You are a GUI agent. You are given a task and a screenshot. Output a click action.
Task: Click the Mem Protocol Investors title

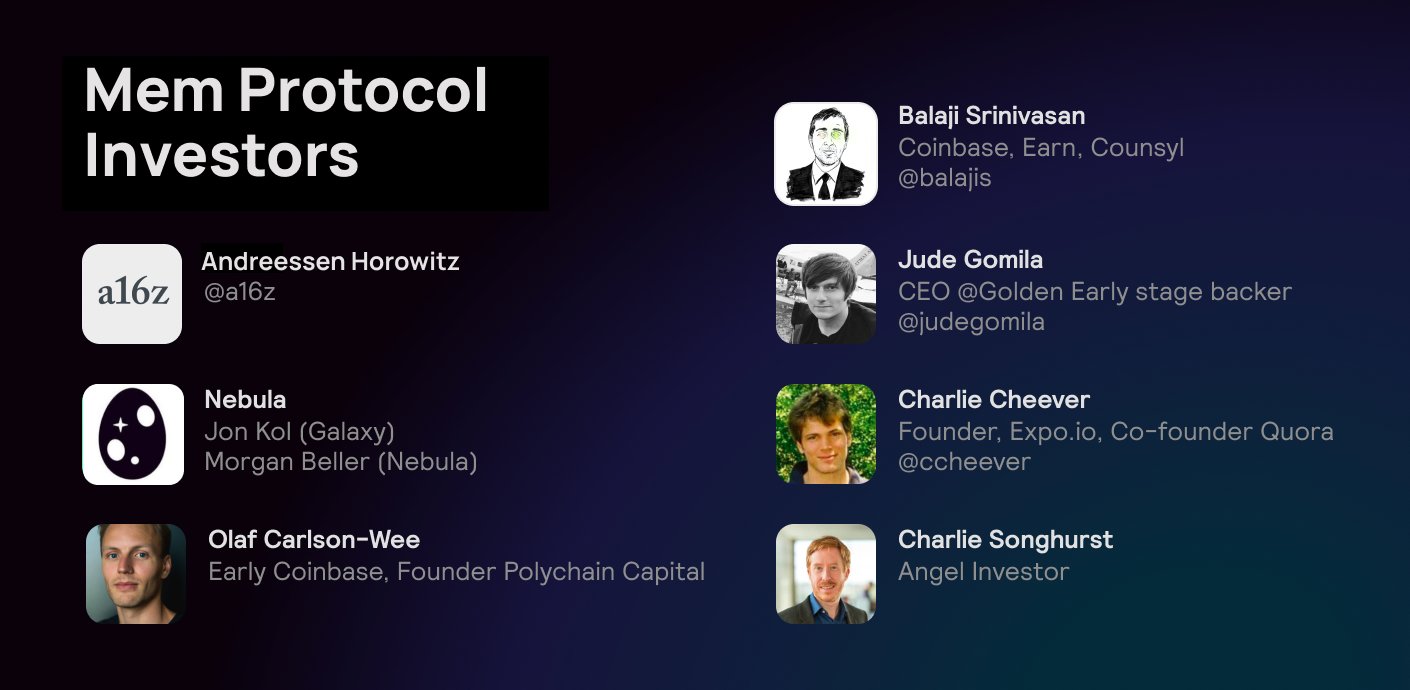[x=286, y=123]
